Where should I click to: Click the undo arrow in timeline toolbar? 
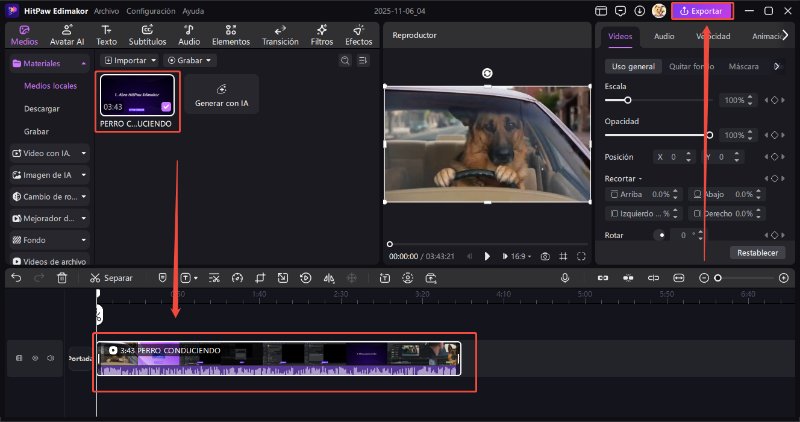tap(16, 277)
